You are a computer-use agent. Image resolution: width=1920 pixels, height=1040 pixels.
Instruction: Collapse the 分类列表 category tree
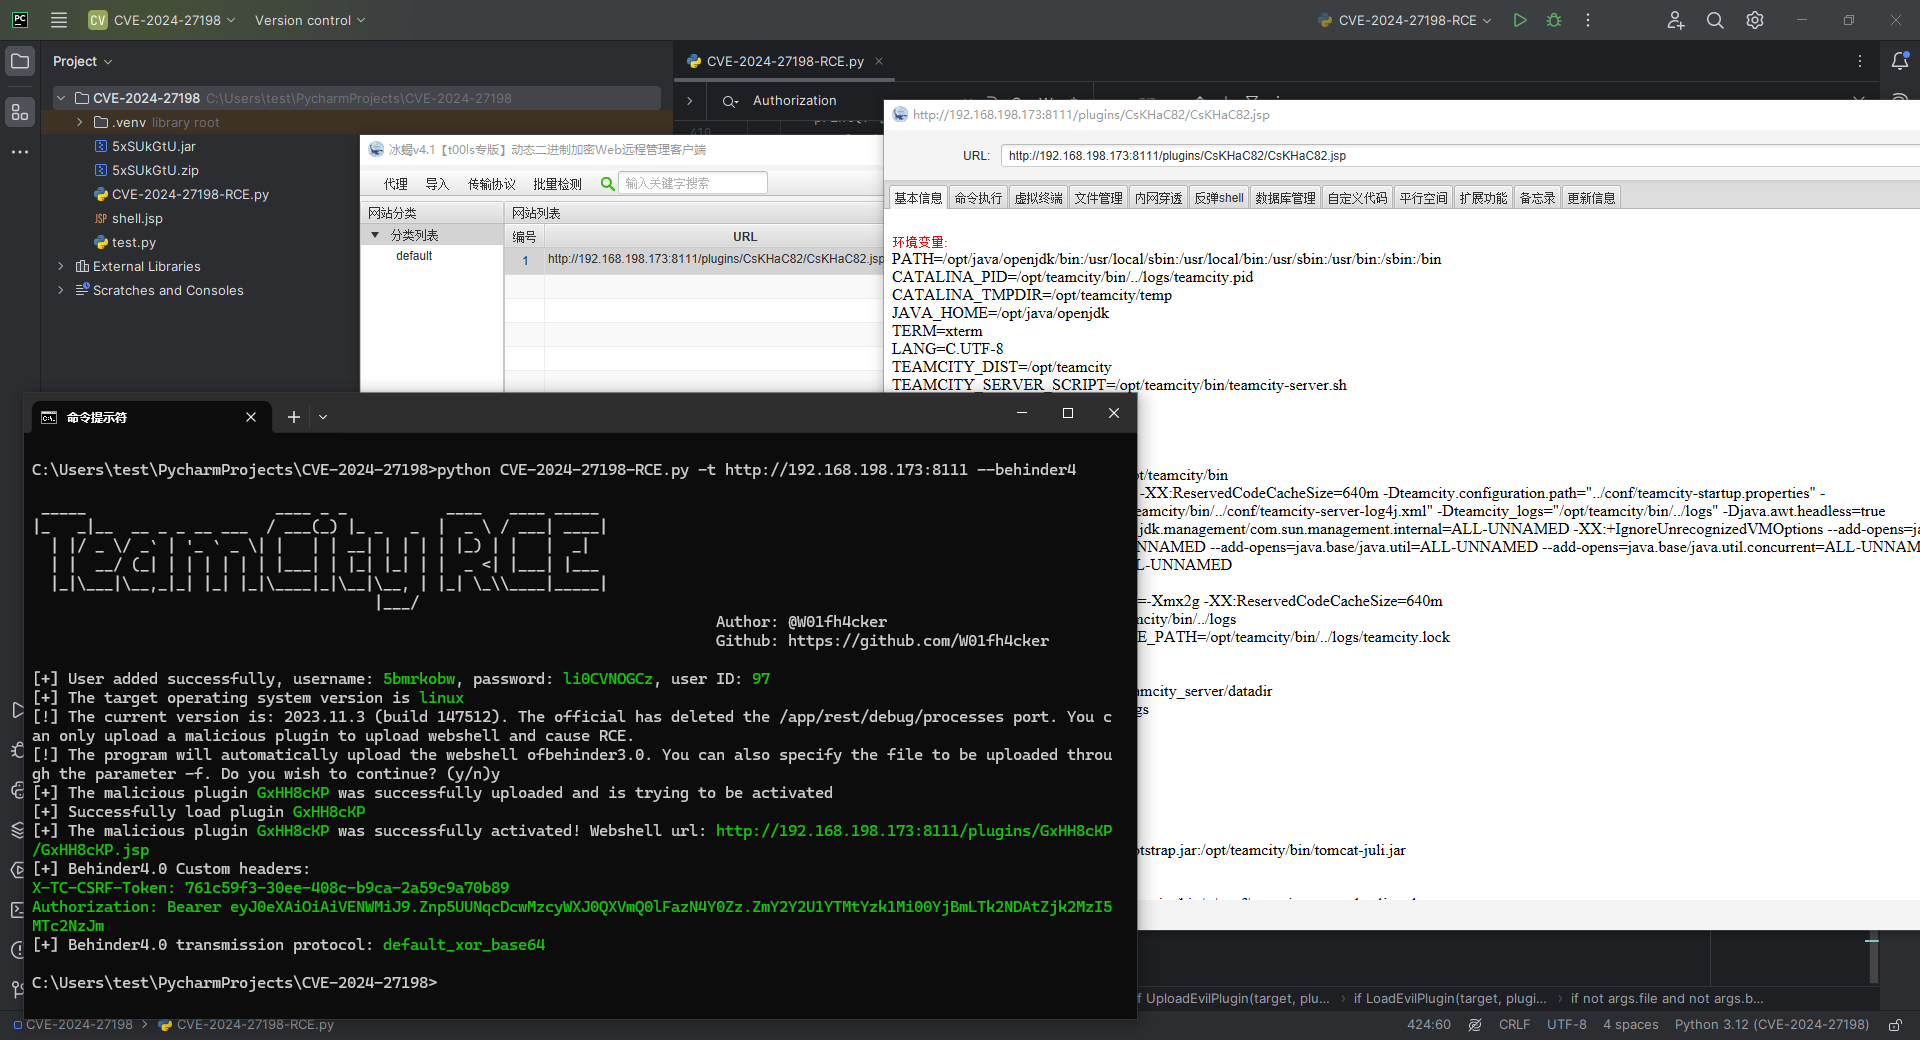tap(375, 235)
